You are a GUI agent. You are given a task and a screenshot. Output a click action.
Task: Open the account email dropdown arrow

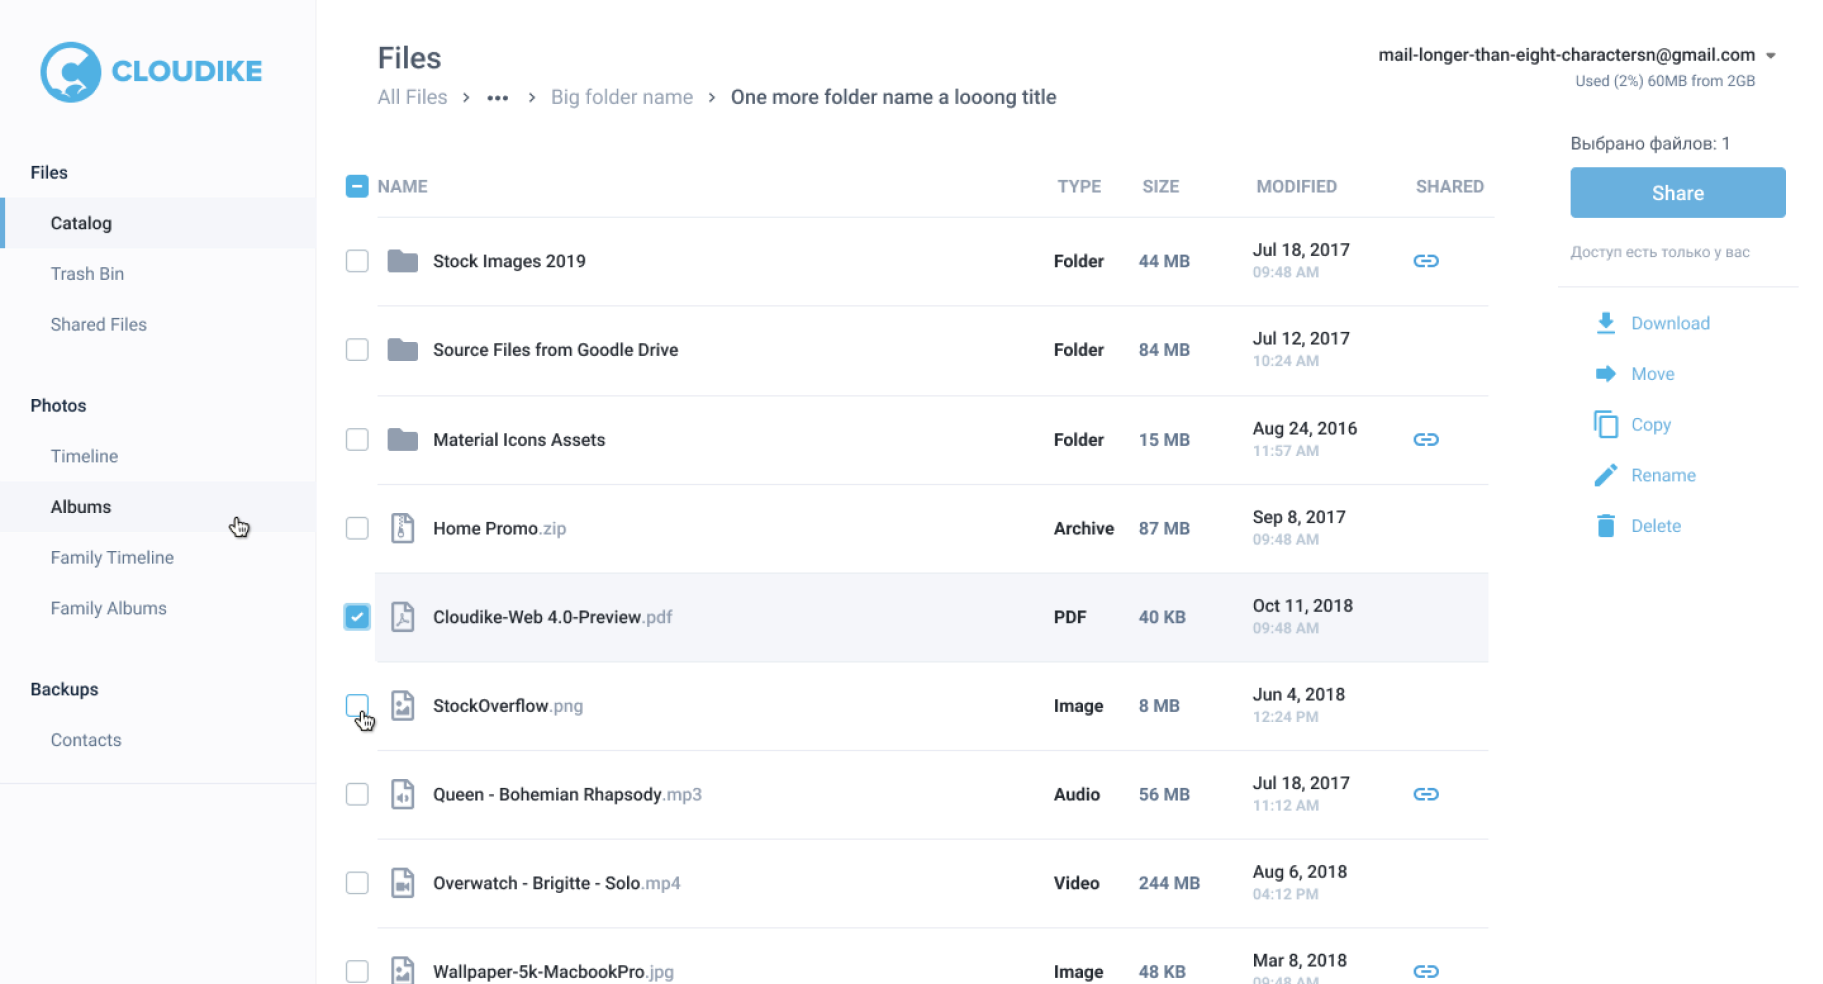(1770, 56)
